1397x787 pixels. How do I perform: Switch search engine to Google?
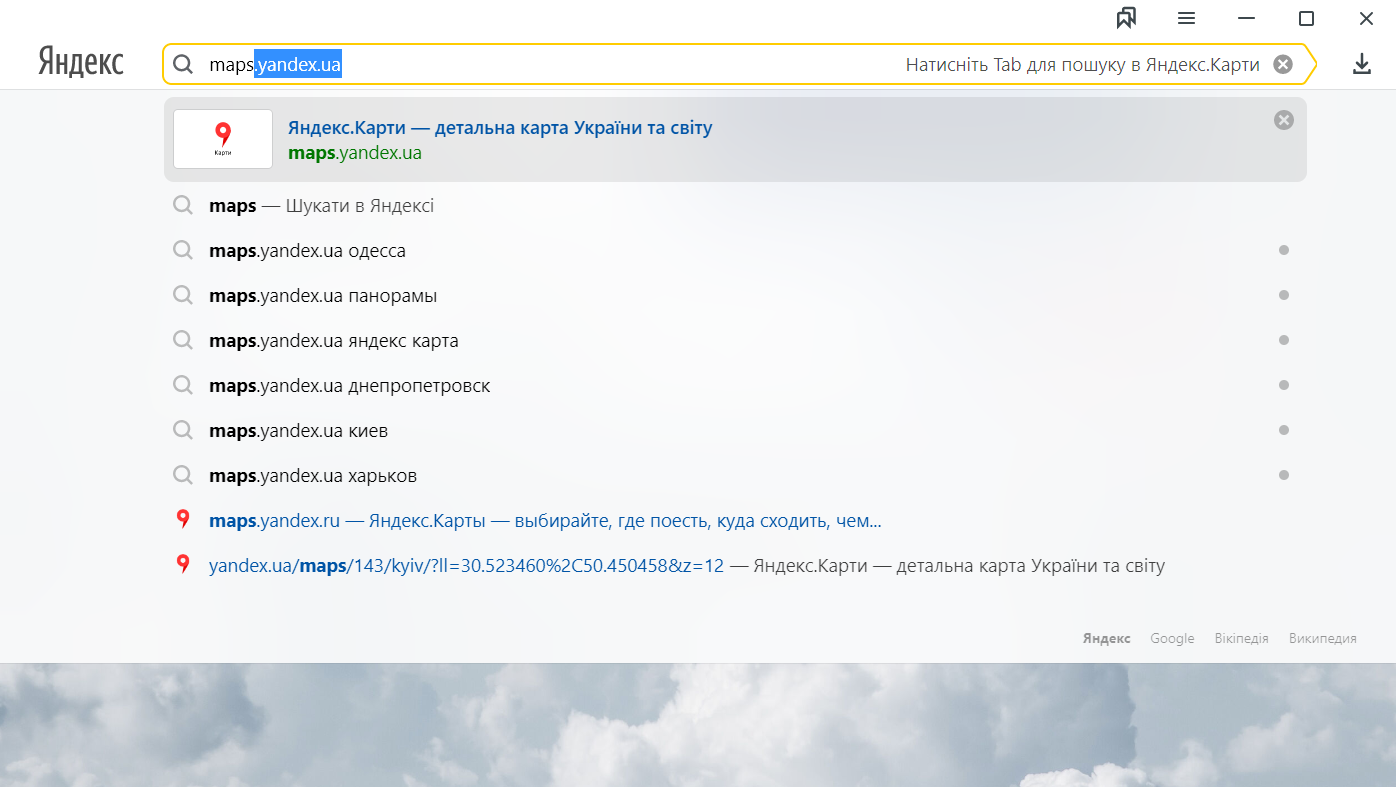coord(1172,638)
